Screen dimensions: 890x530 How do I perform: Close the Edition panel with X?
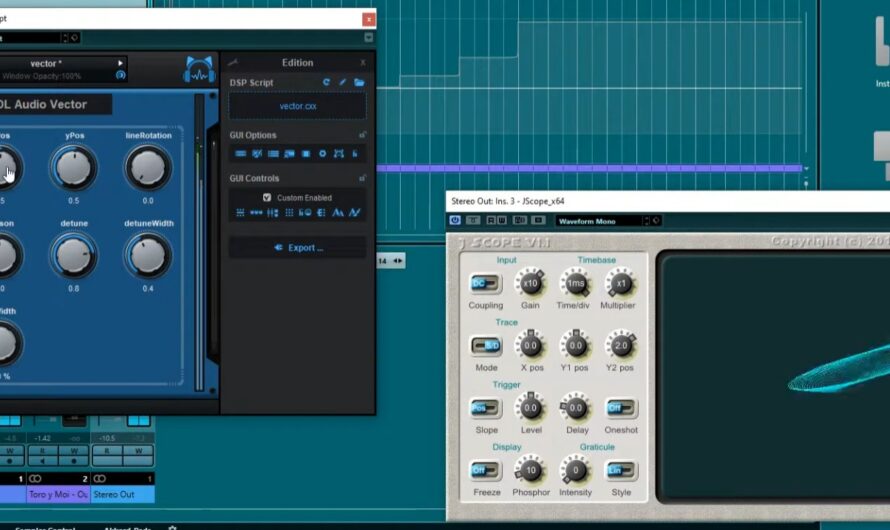[x=363, y=62]
